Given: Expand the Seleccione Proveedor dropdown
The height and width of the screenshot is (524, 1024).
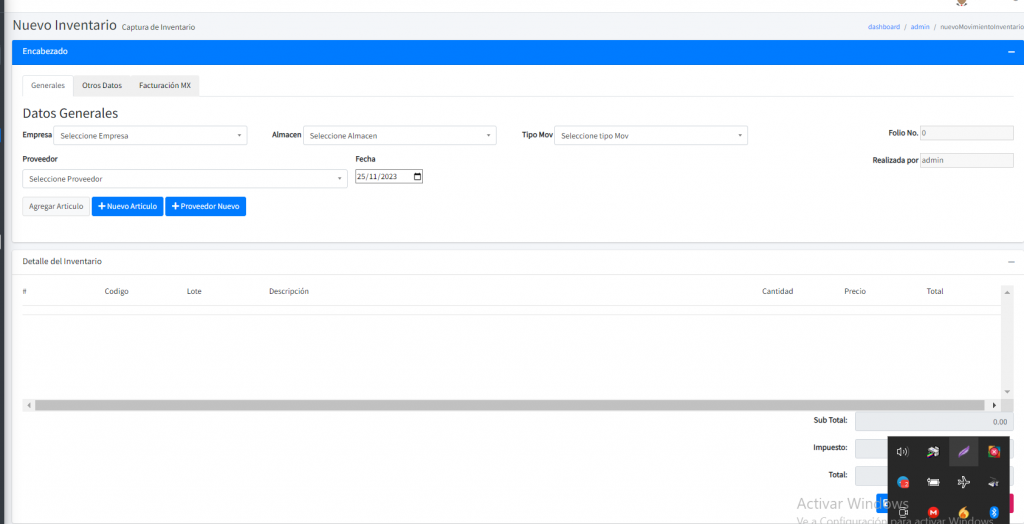Looking at the screenshot, I should click(x=184, y=179).
